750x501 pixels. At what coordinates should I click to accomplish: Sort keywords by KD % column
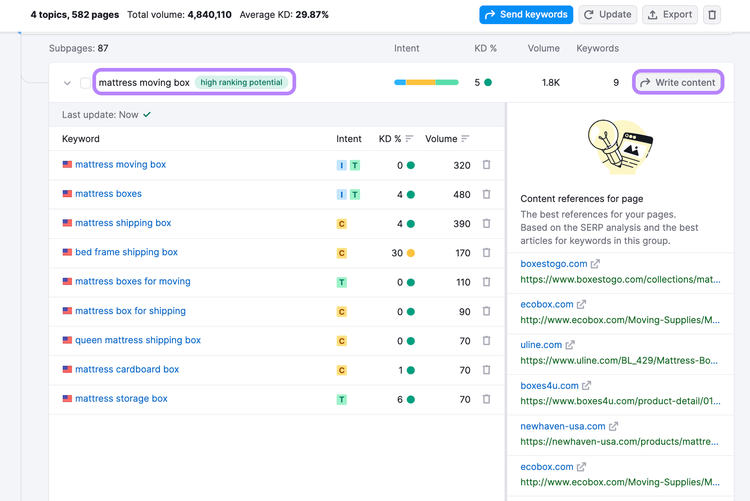pyautogui.click(x=409, y=139)
